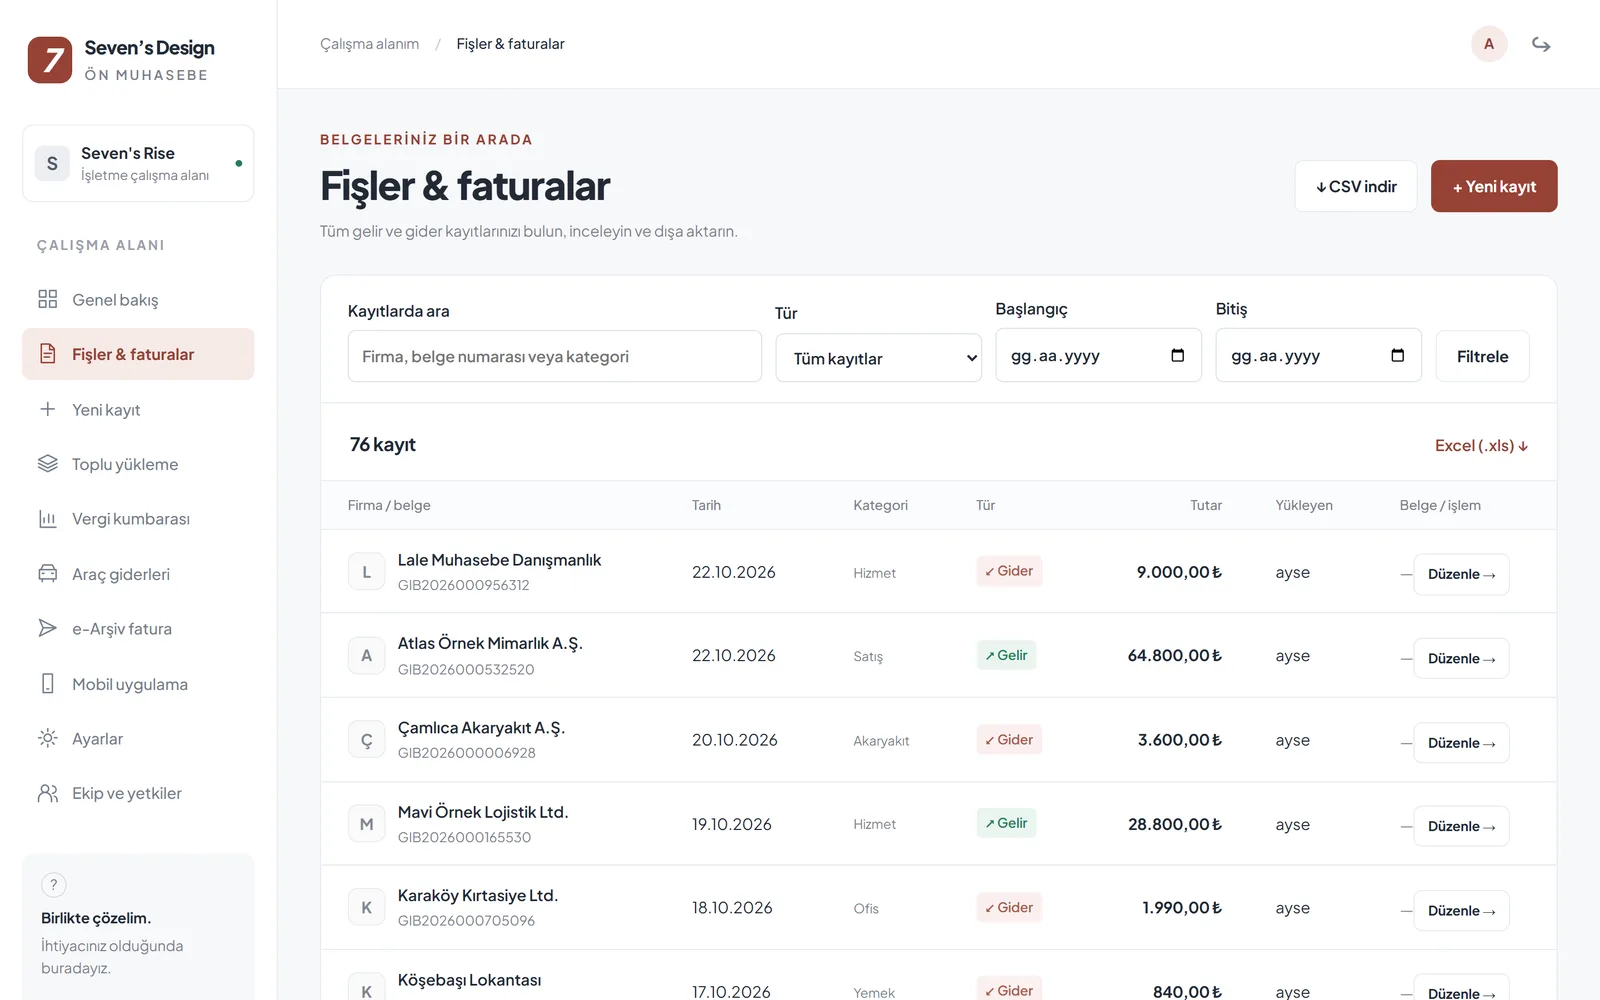
Task: Click the Ayarlar gear icon
Action: tap(47, 738)
